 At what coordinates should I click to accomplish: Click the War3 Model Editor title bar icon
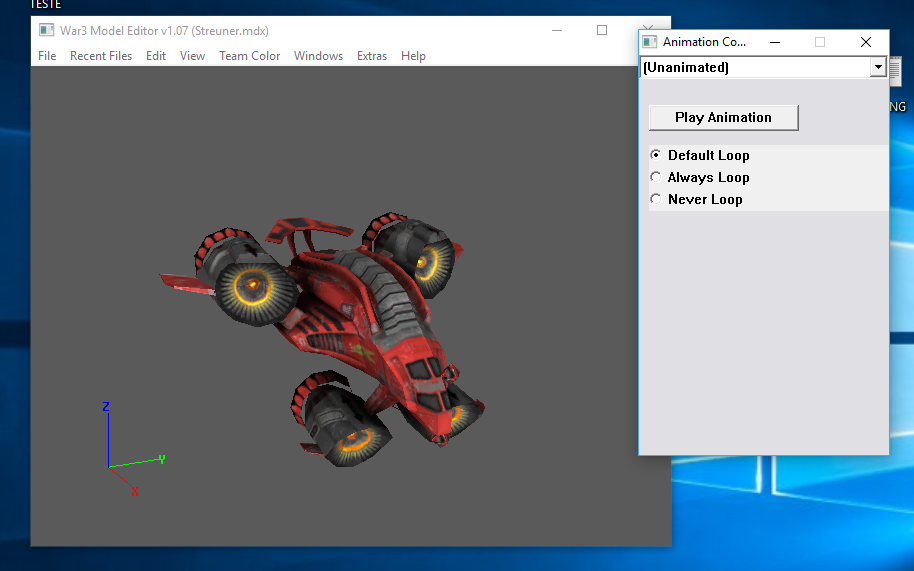pyautogui.click(x=46, y=30)
